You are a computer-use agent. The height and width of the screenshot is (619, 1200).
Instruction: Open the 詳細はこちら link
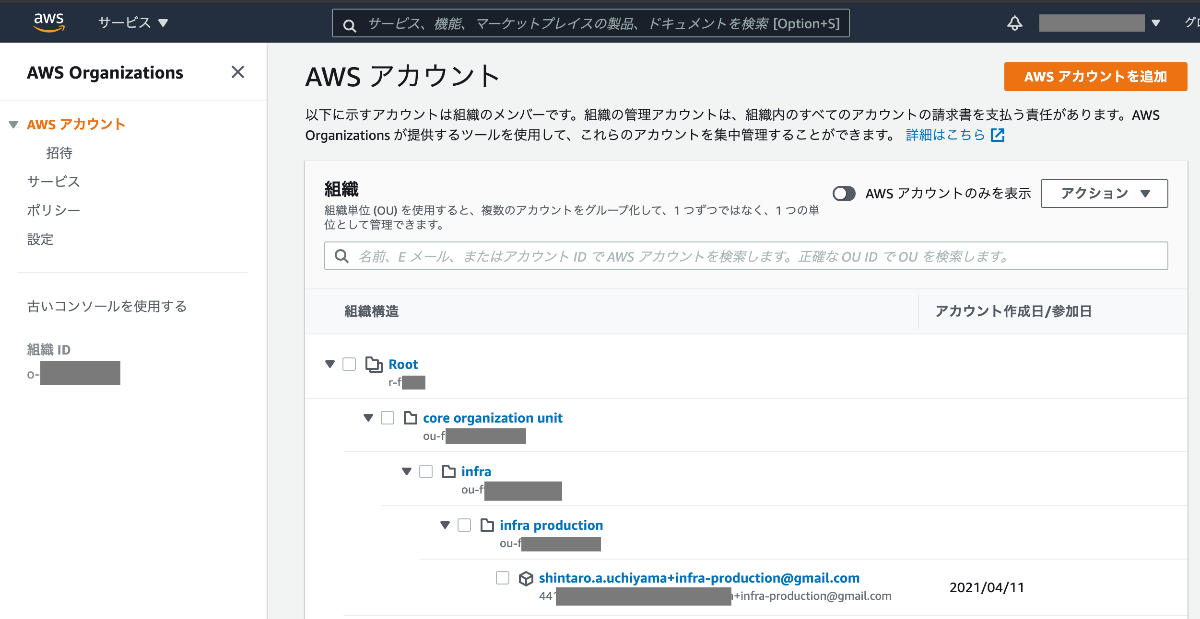tap(945, 135)
